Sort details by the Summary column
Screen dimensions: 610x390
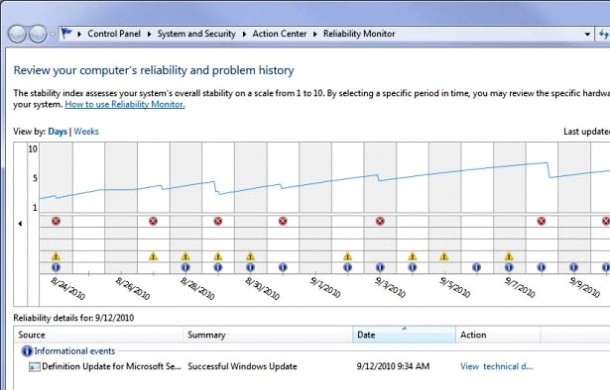268,335
